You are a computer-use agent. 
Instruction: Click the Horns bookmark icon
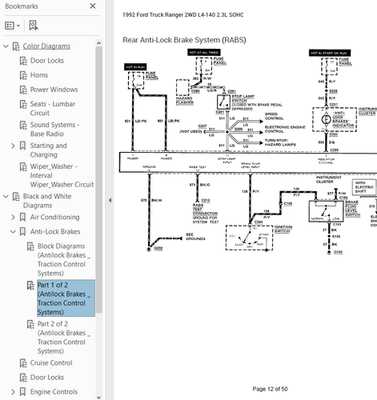[x=23, y=75]
